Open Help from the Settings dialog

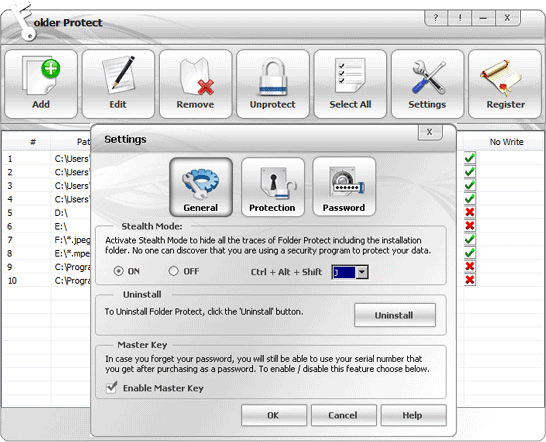point(413,415)
